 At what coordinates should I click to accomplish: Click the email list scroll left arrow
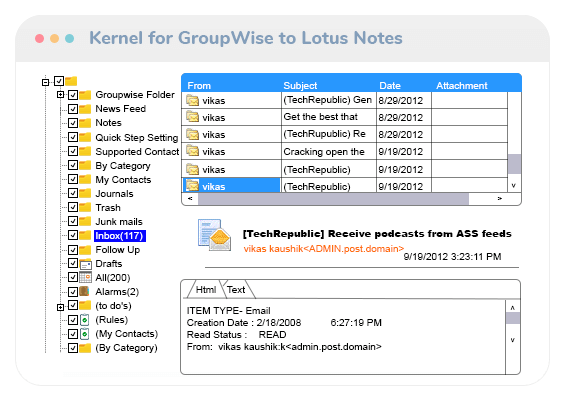click(190, 199)
